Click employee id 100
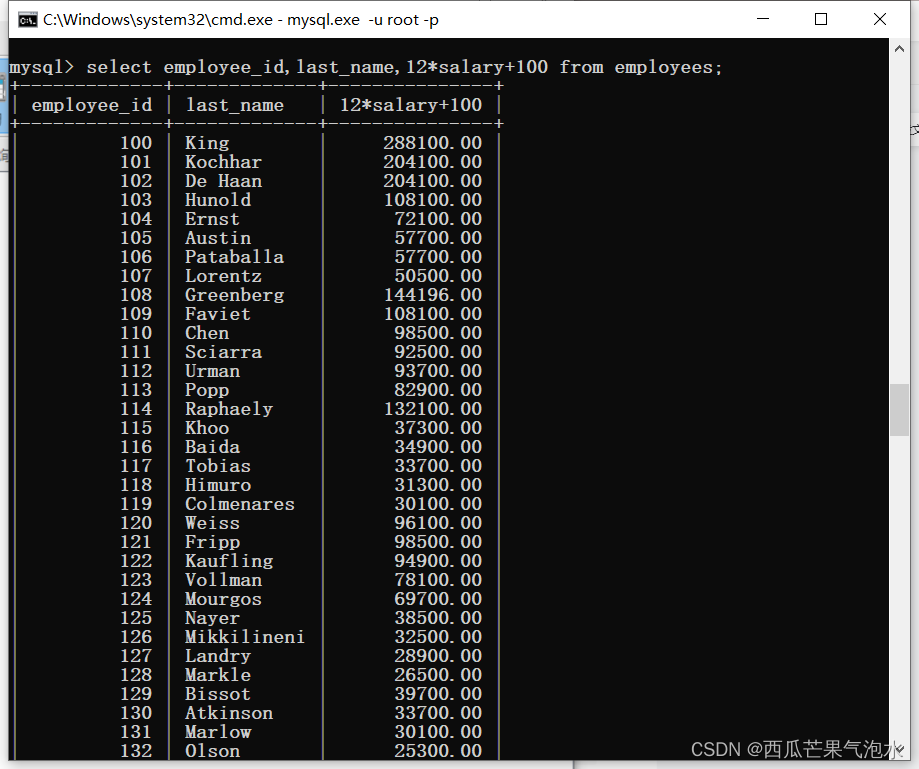The height and width of the screenshot is (769, 919). [x=136, y=143]
